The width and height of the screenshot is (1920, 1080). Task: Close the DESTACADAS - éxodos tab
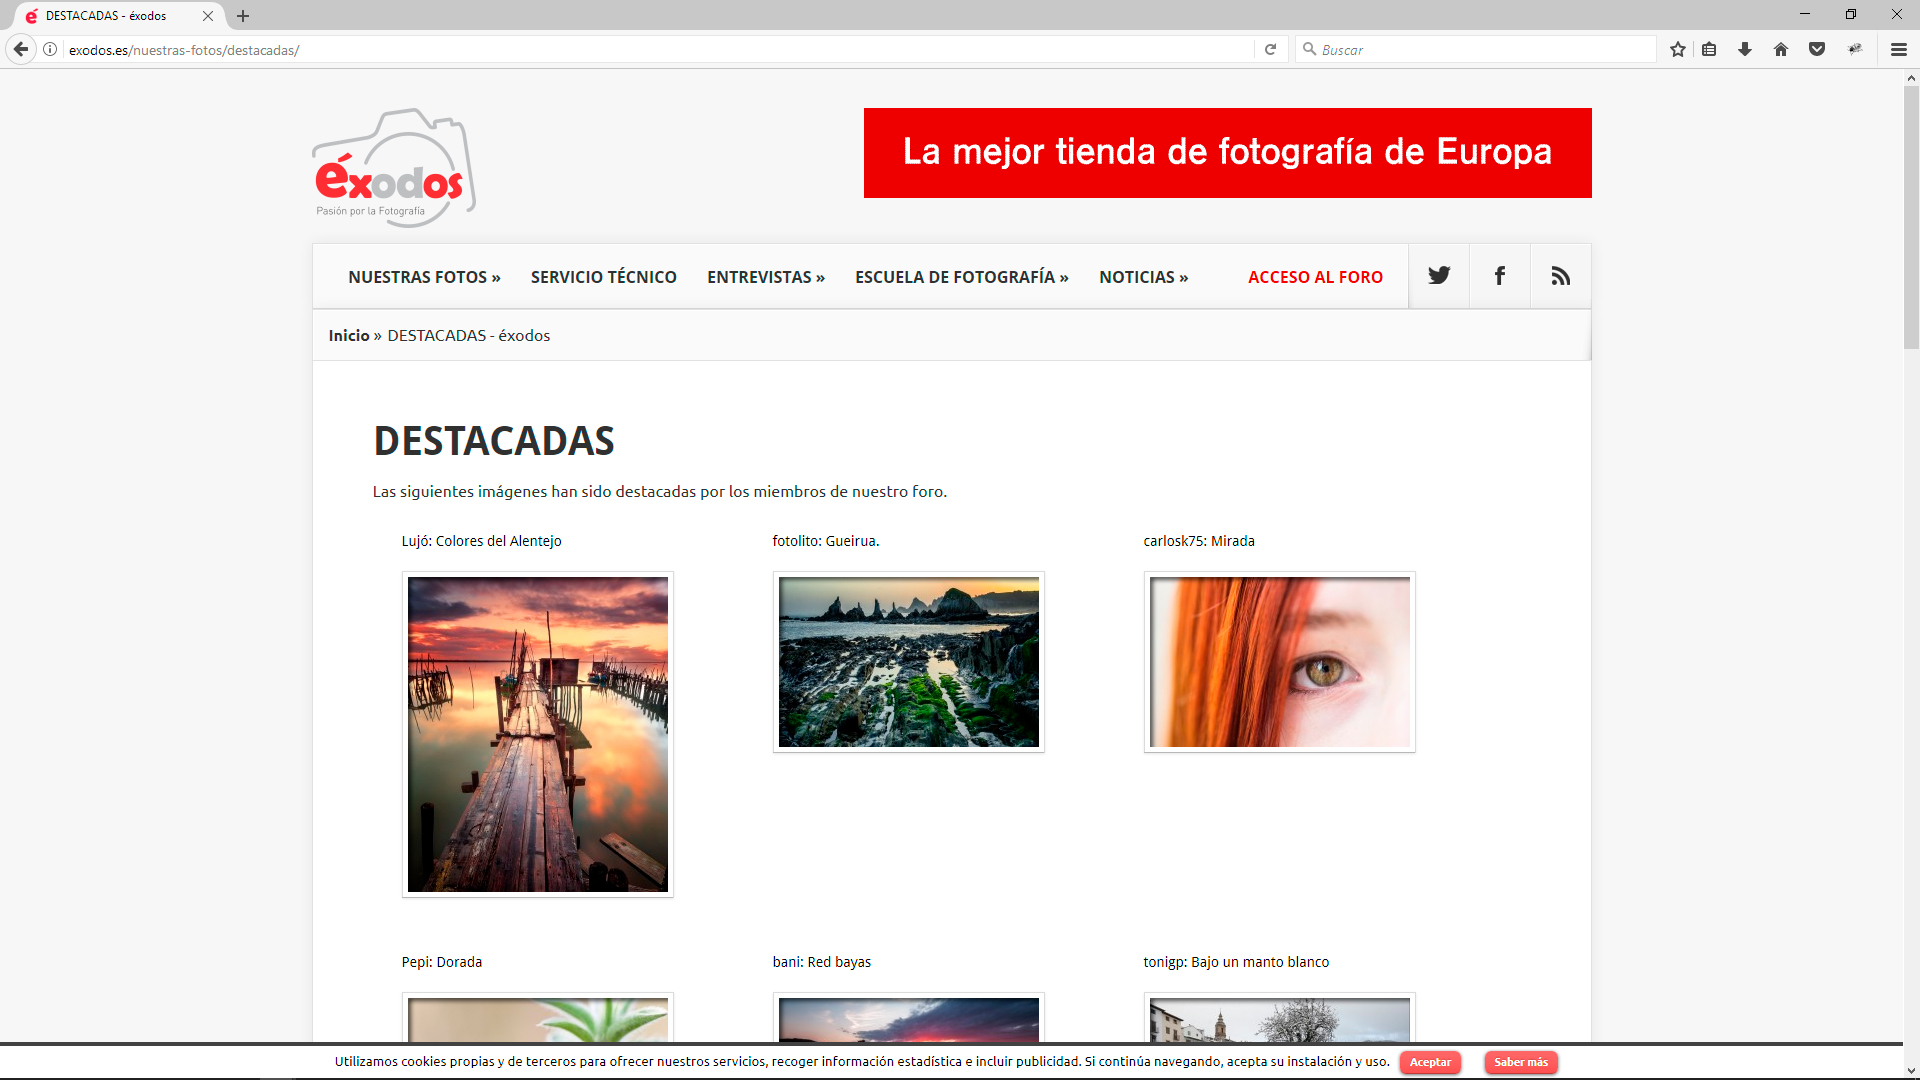tap(208, 16)
